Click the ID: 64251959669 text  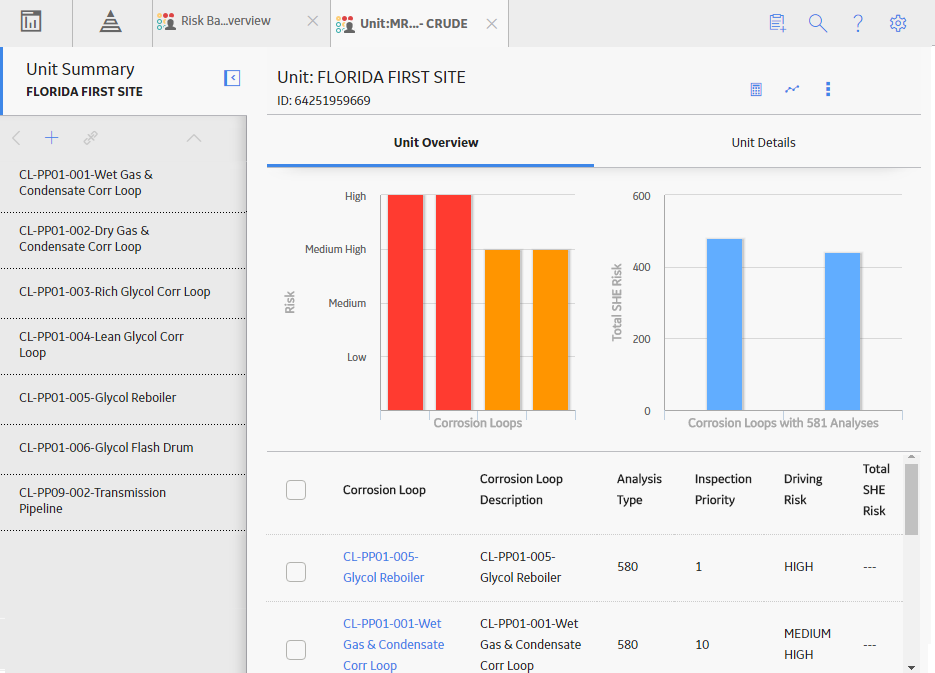pos(324,101)
